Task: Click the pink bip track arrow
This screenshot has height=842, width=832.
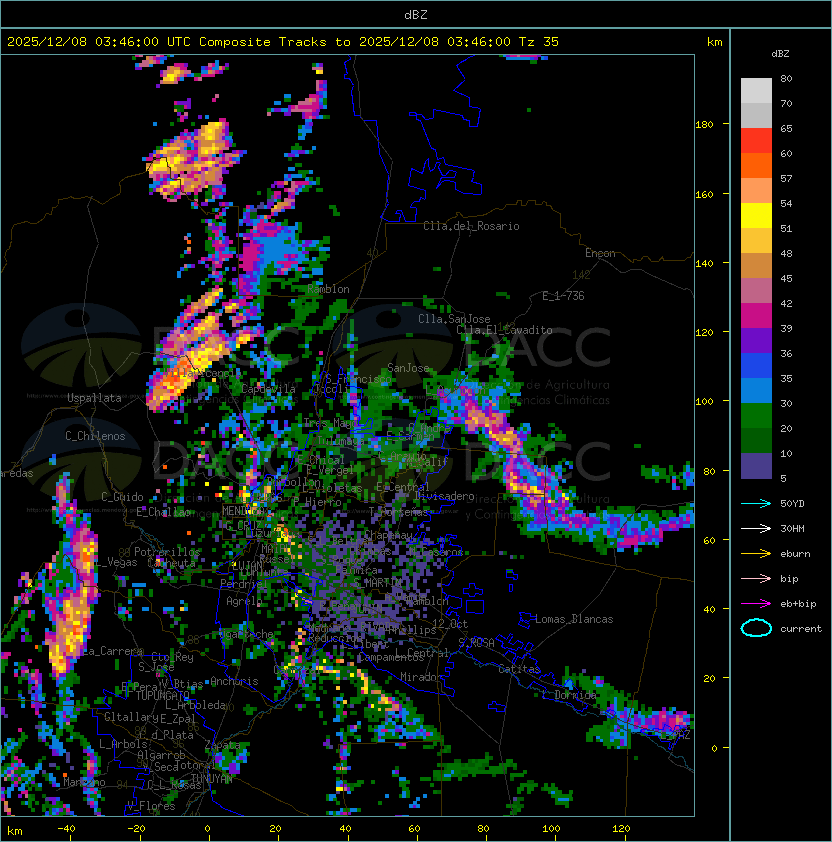Action: point(756,579)
